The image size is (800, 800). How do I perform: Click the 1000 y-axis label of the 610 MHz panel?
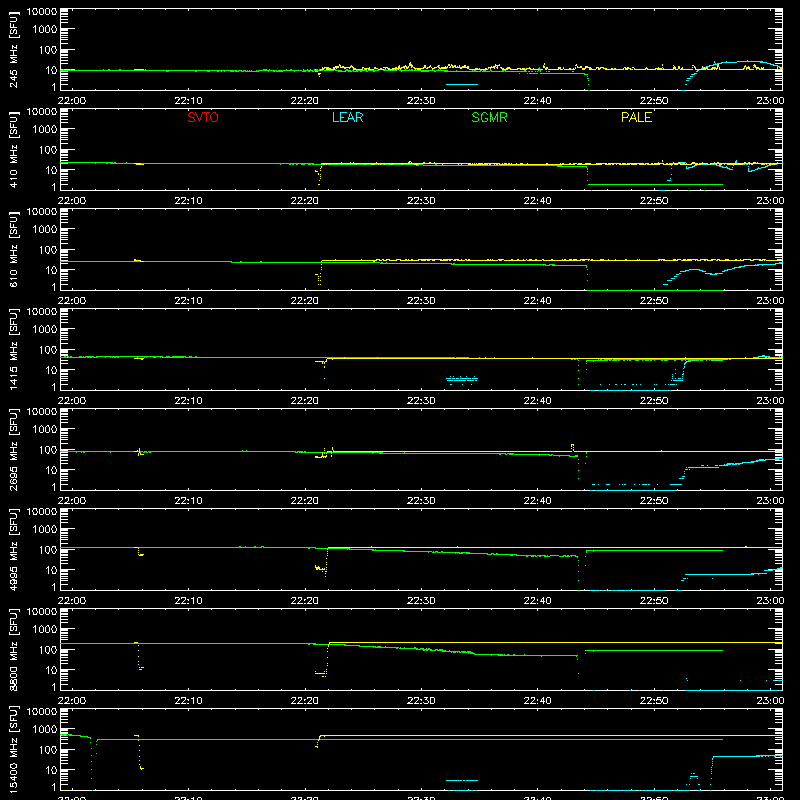click(45, 230)
